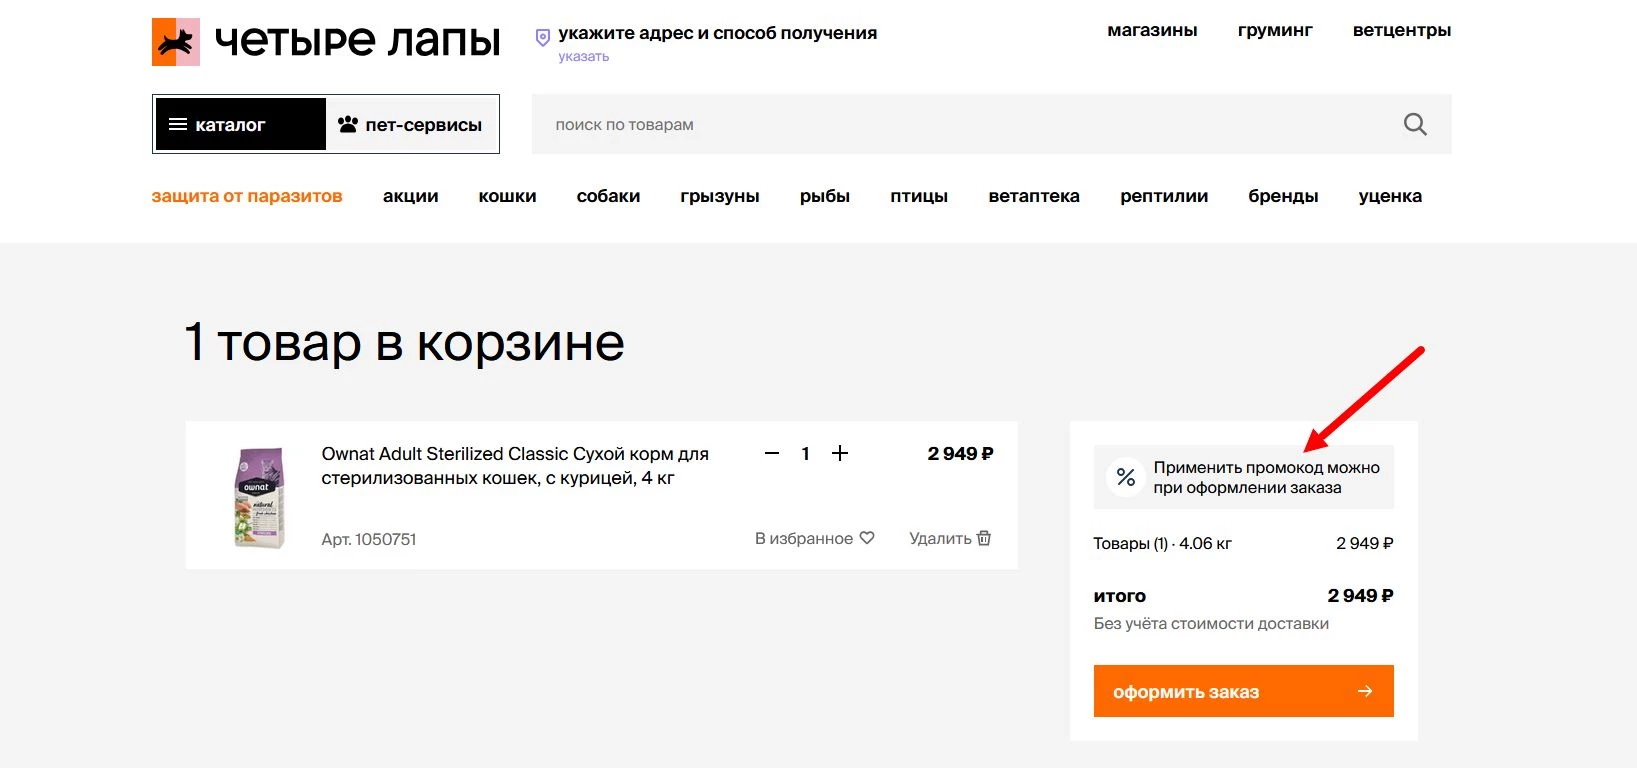Image resolution: width=1637 pixels, height=768 pixels.
Task: Click the percent promo code icon
Action: pos(1125,477)
